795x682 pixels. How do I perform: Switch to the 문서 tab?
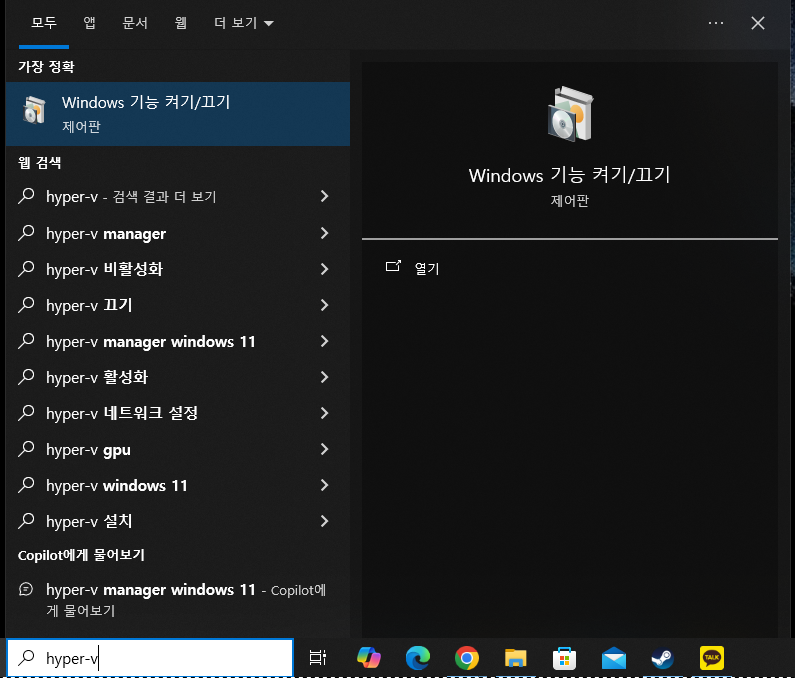coord(135,23)
